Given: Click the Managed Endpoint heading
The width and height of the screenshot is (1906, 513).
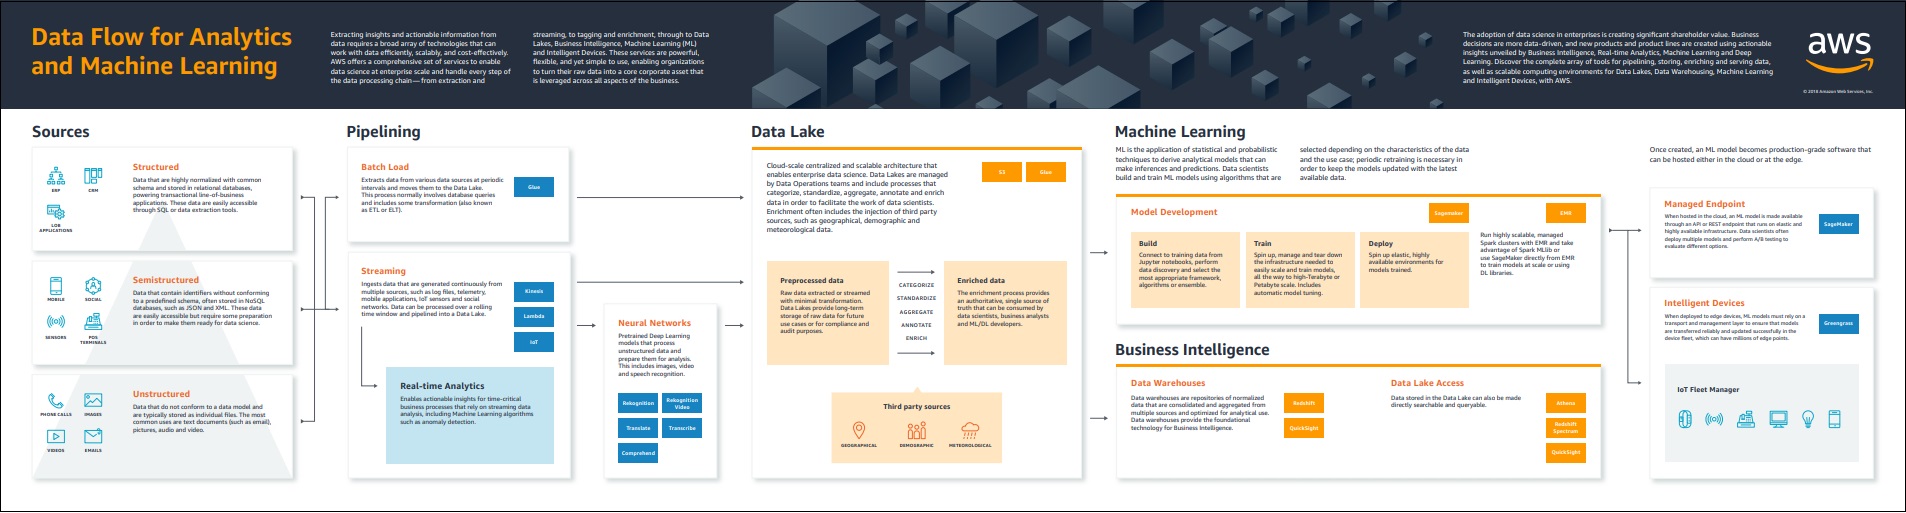Looking at the screenshot, I should (1704, 204).
